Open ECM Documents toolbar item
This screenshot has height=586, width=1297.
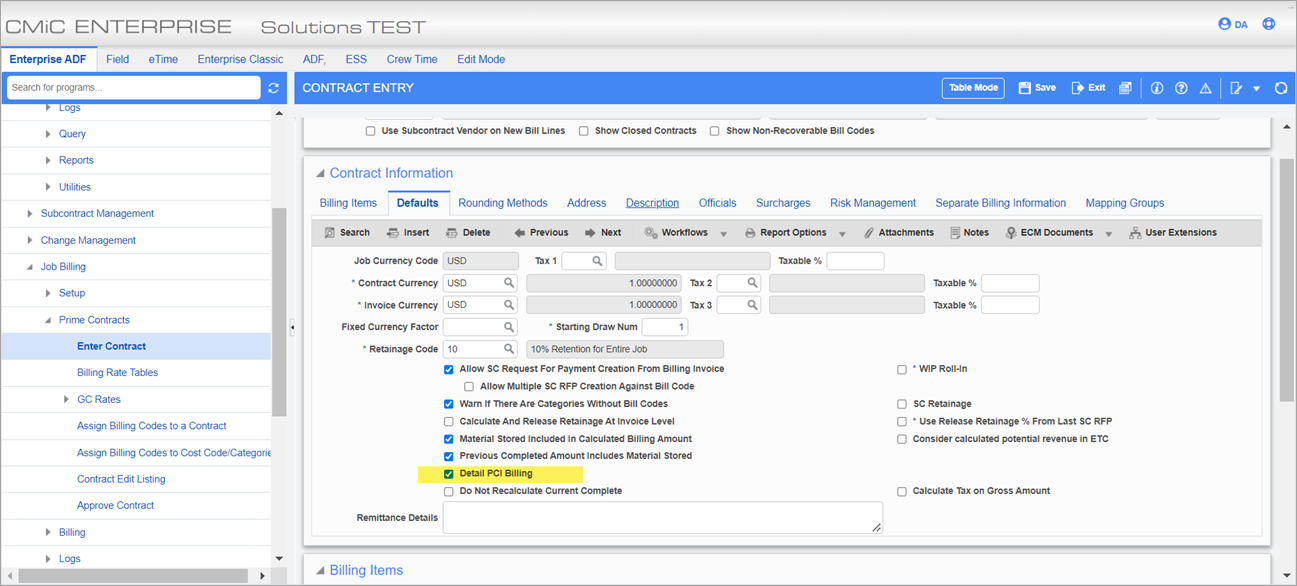coord(1049,232)
